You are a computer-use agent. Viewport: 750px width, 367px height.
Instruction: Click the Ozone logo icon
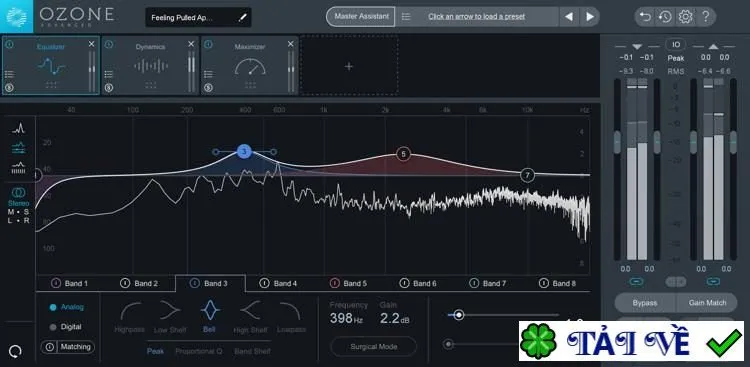coord(16,16)
